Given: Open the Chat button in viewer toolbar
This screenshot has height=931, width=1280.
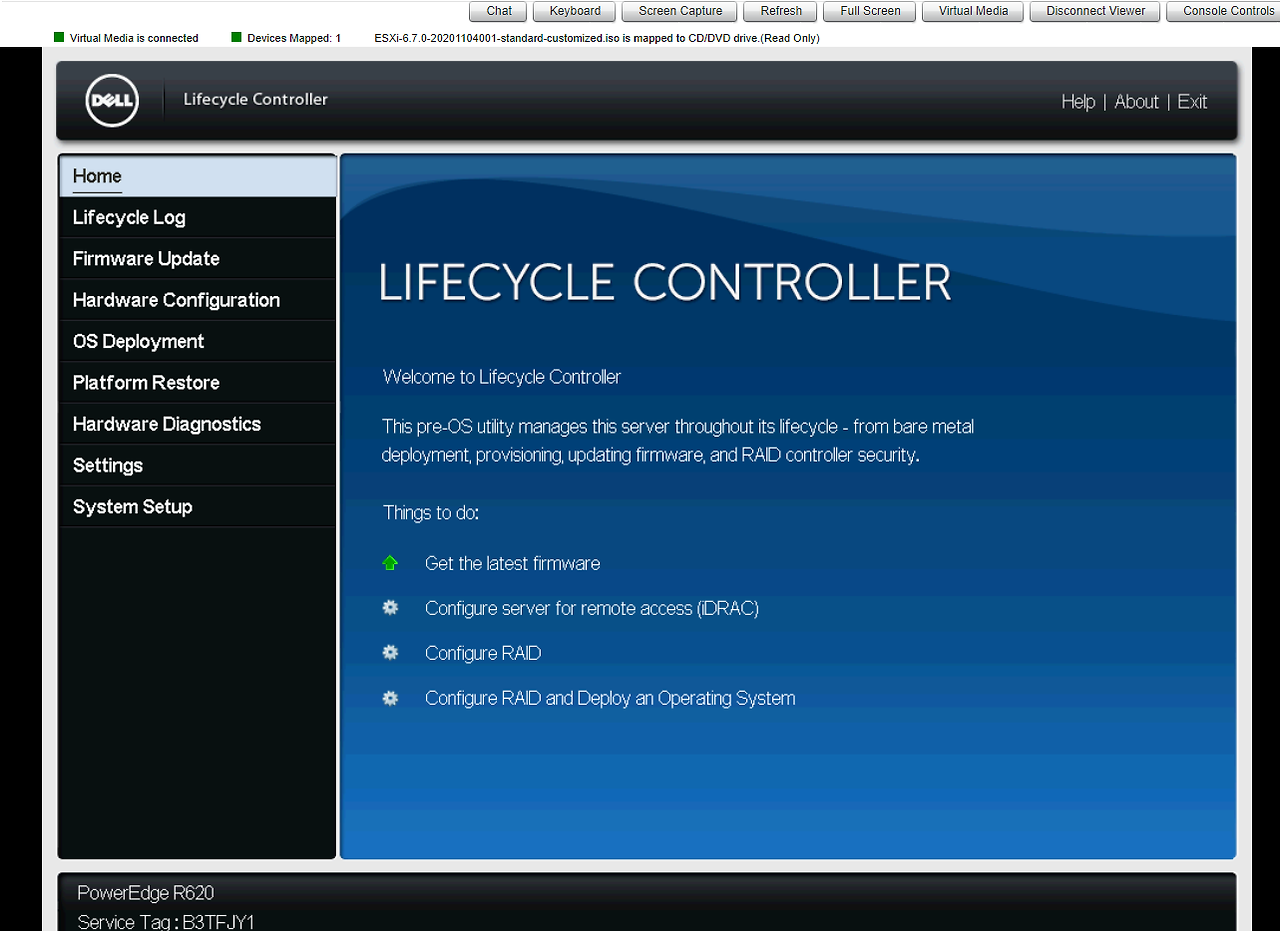Looking at the screenshot, I should pyautogui.click(x=499, y=11).
